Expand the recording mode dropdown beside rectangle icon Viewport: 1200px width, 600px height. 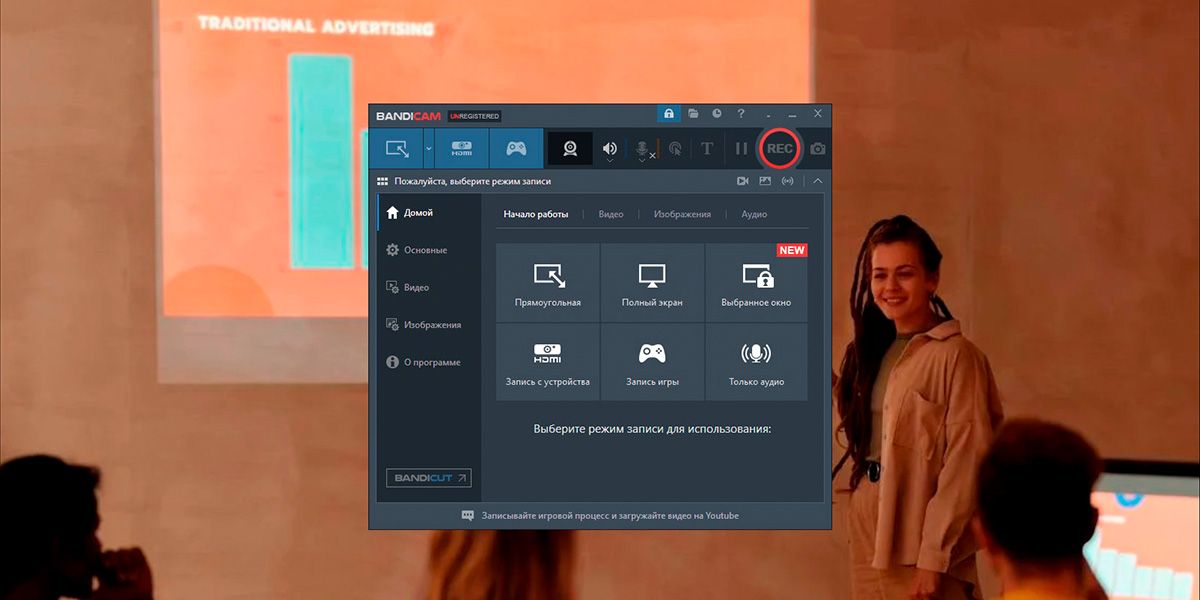[429, 150]
